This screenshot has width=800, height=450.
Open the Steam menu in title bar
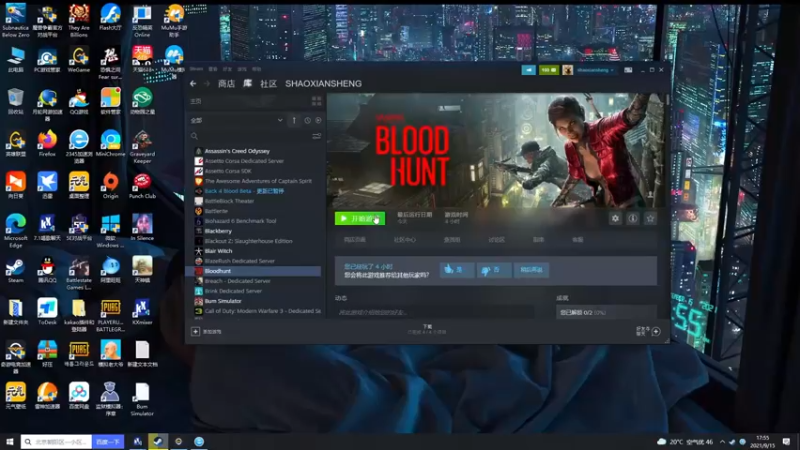click(196, 69)
